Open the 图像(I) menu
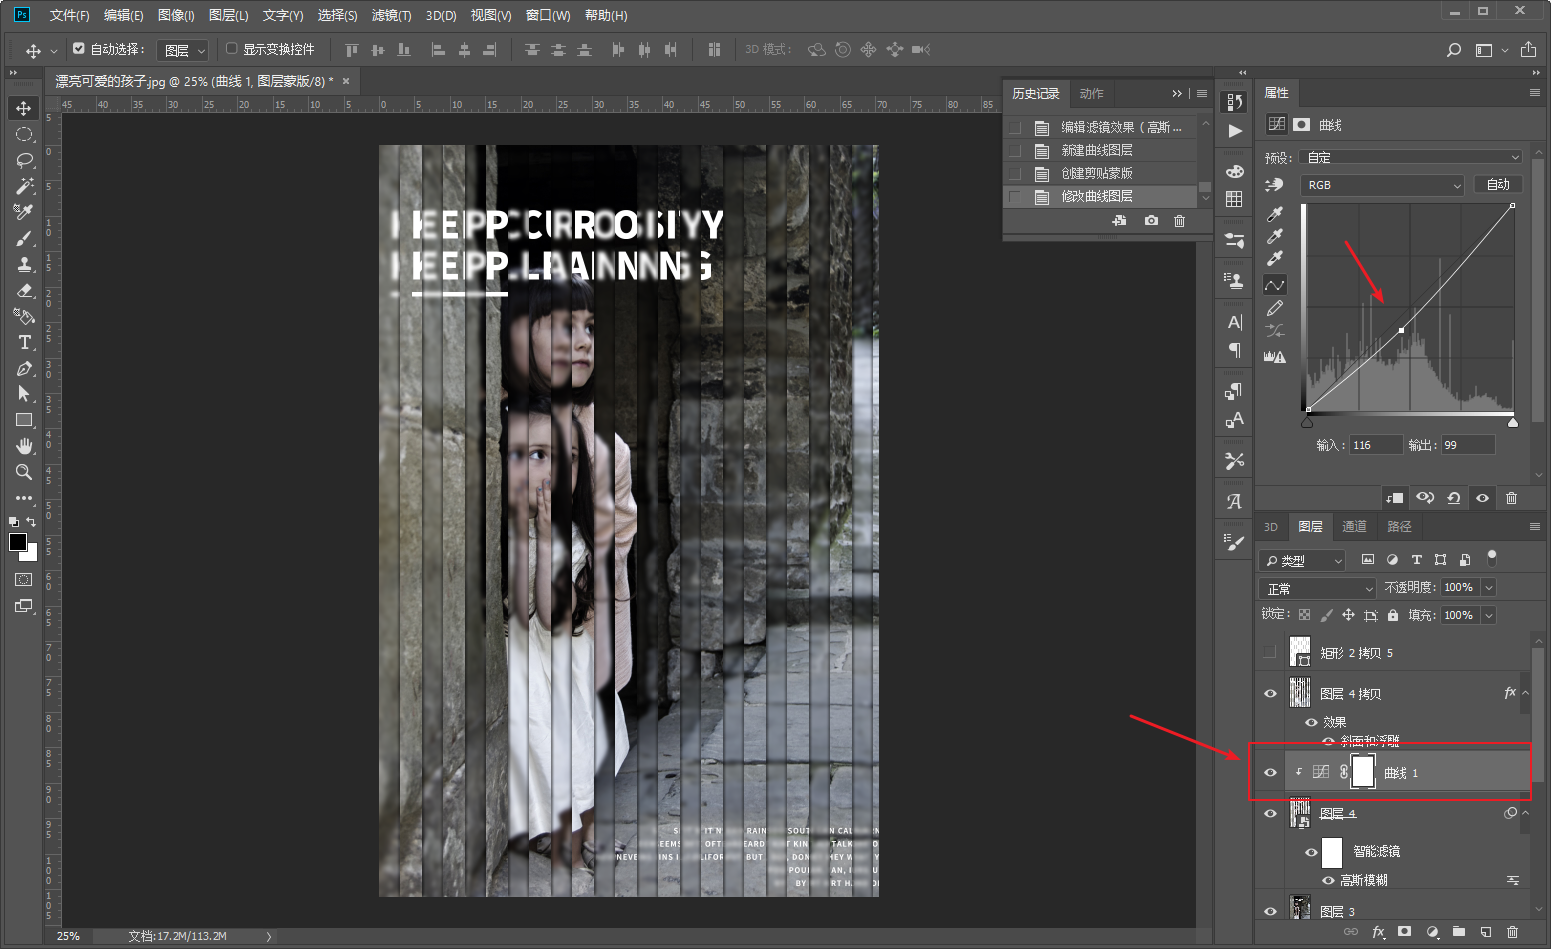Image resolution: width=1551 pixels, height=949 pixels. pyautogui.click(x=176, y=15)
